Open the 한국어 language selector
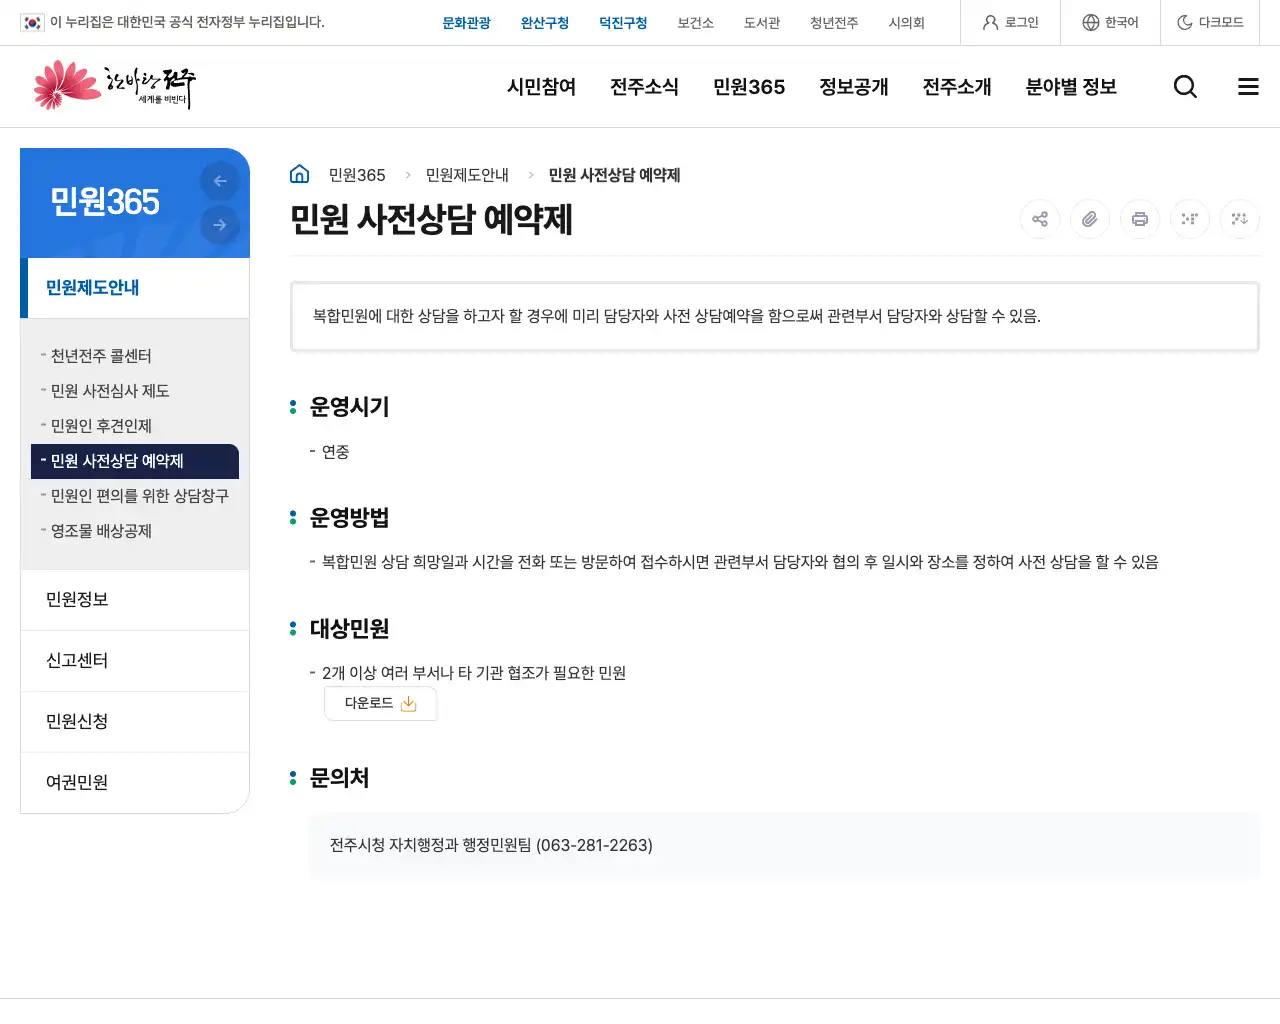The height and width of the screenshot is (1024, 1280). click(1111, 22)
